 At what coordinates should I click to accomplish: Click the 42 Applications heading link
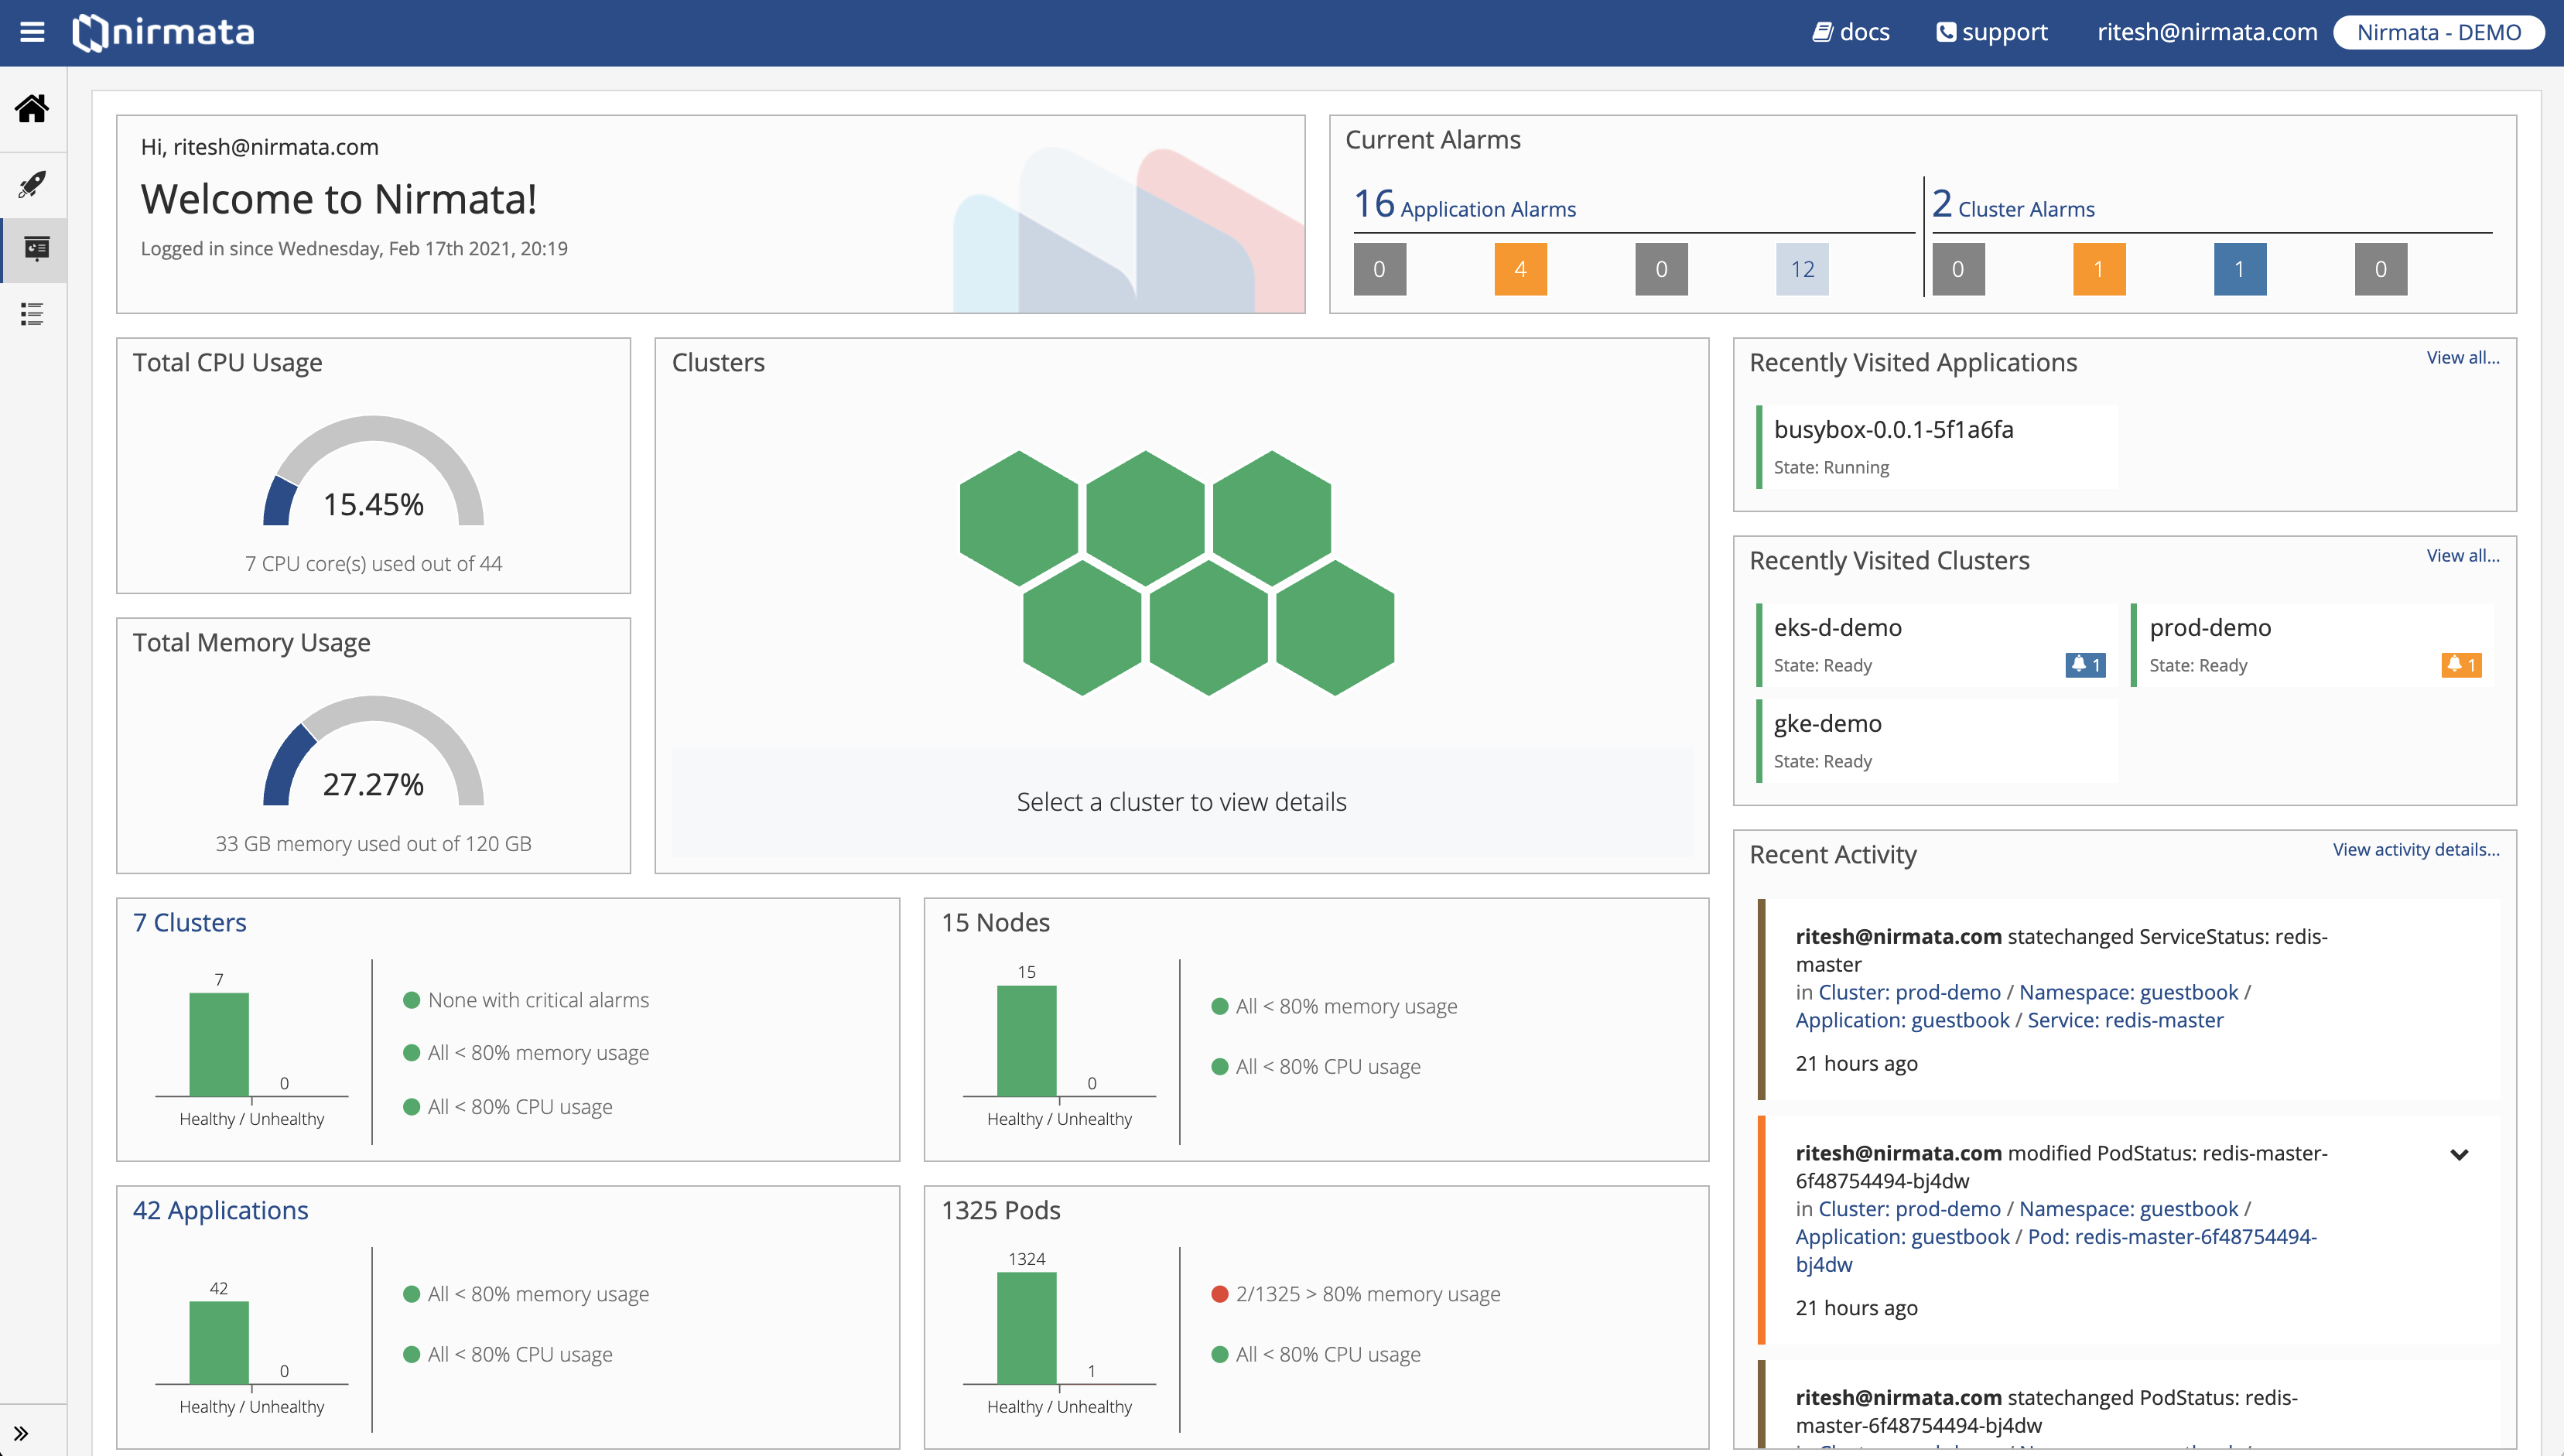(x=220, y=1210)
